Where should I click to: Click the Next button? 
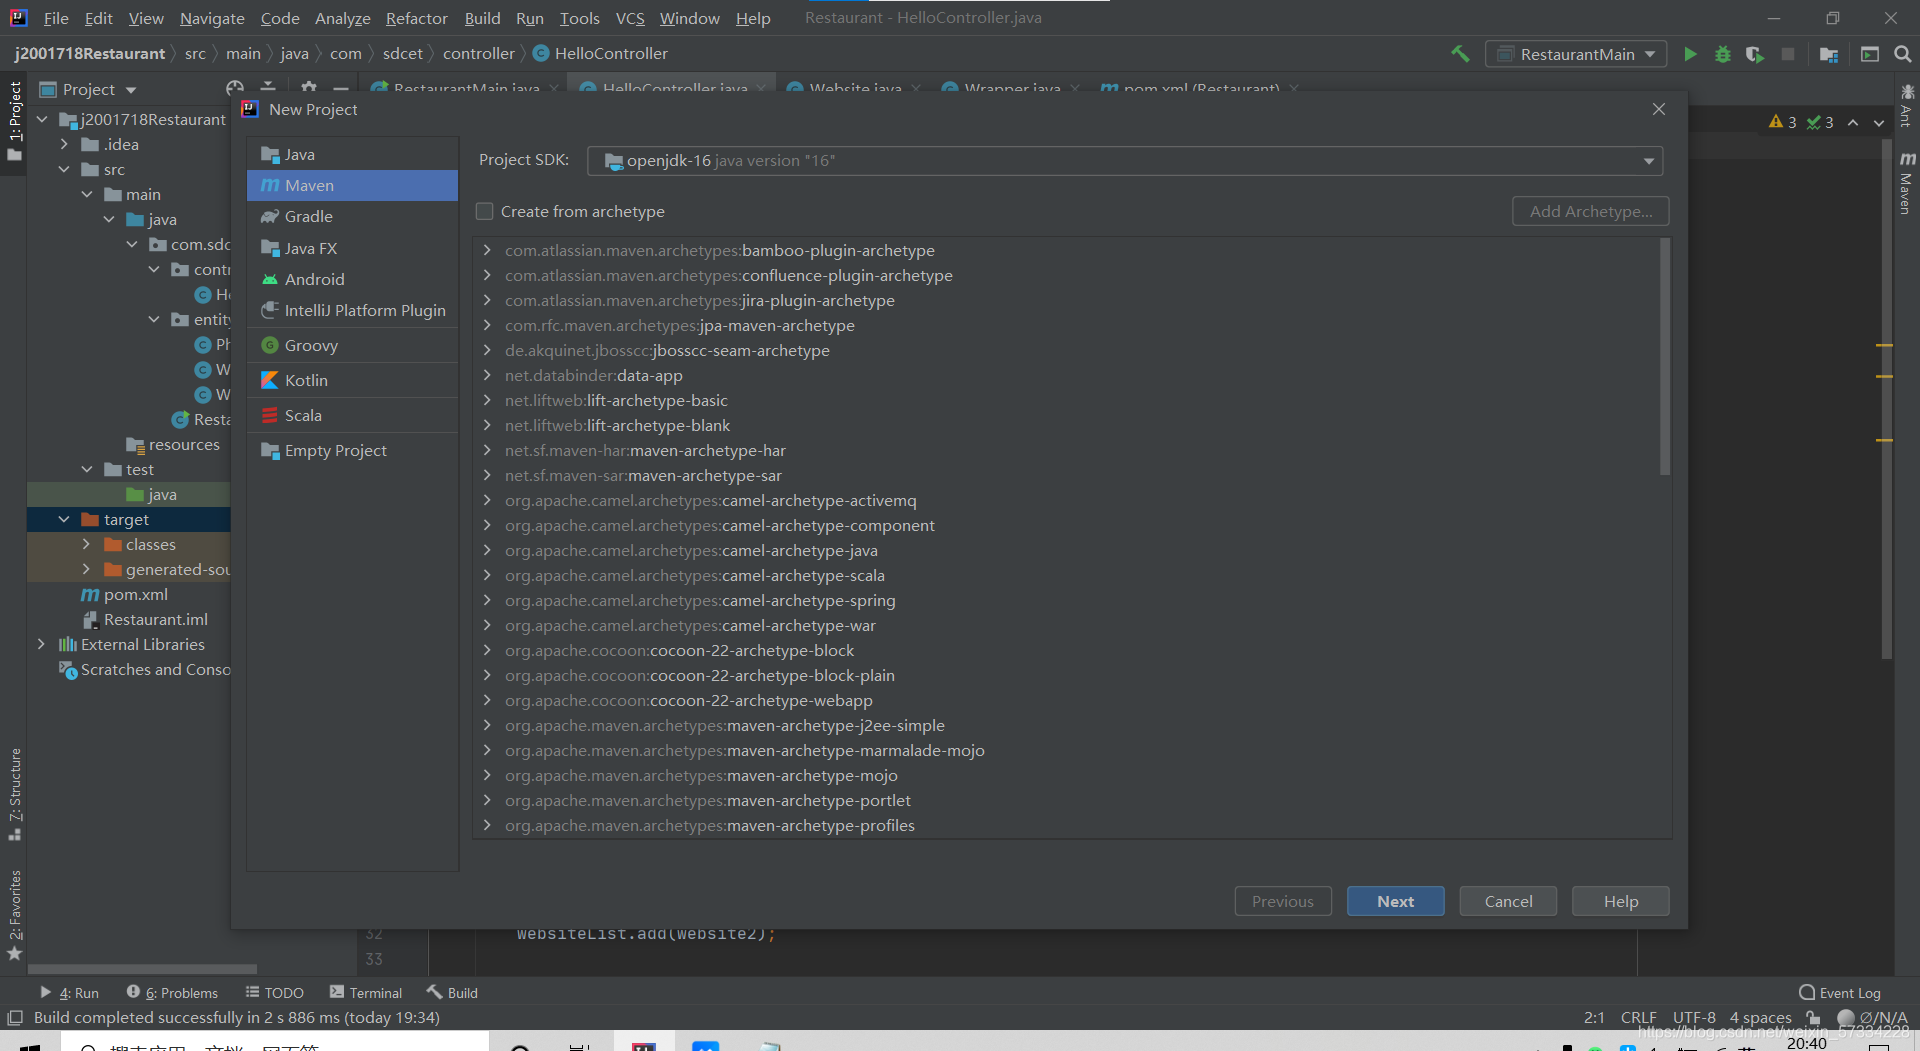1395,901
